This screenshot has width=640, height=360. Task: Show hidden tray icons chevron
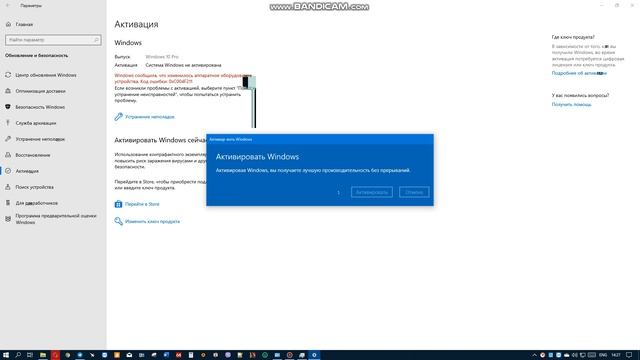(x=534, y=355)
